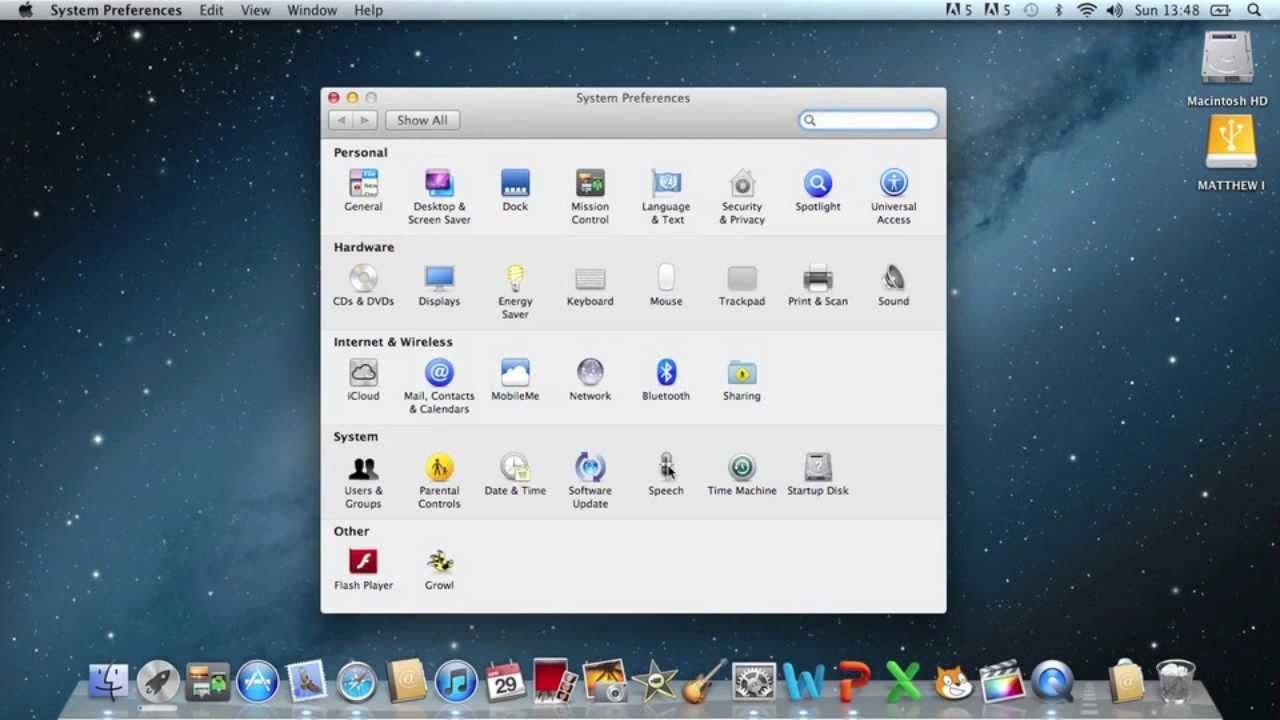Launch GarageBand guitar icon in Dock
Viewport: 1280px width, 720px height.
[704, 682]
